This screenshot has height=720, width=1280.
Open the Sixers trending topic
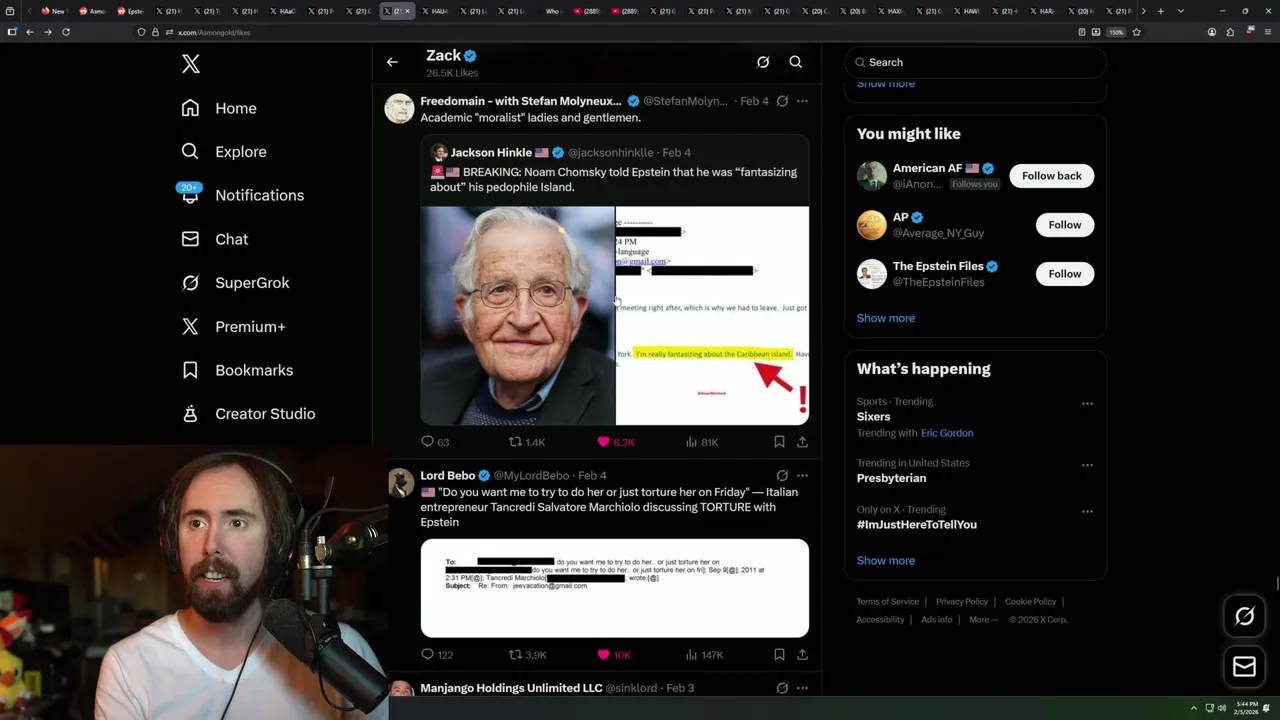pyautogui.click(x=873, y=417)
